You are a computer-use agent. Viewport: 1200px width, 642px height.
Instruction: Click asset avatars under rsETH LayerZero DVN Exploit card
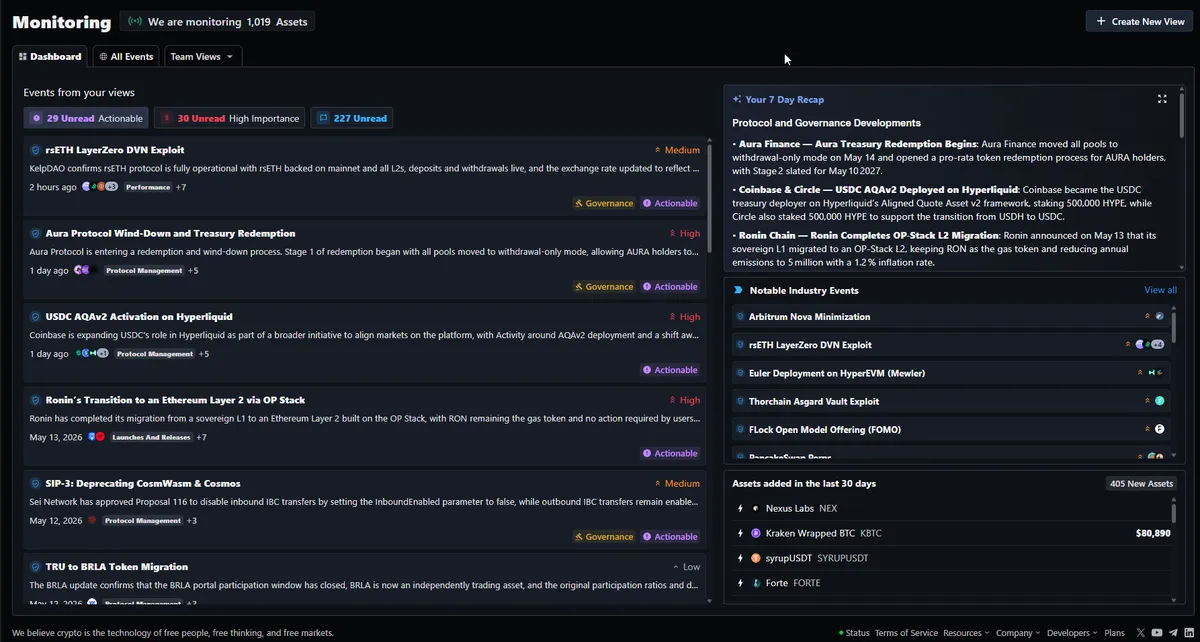point(100,187)
